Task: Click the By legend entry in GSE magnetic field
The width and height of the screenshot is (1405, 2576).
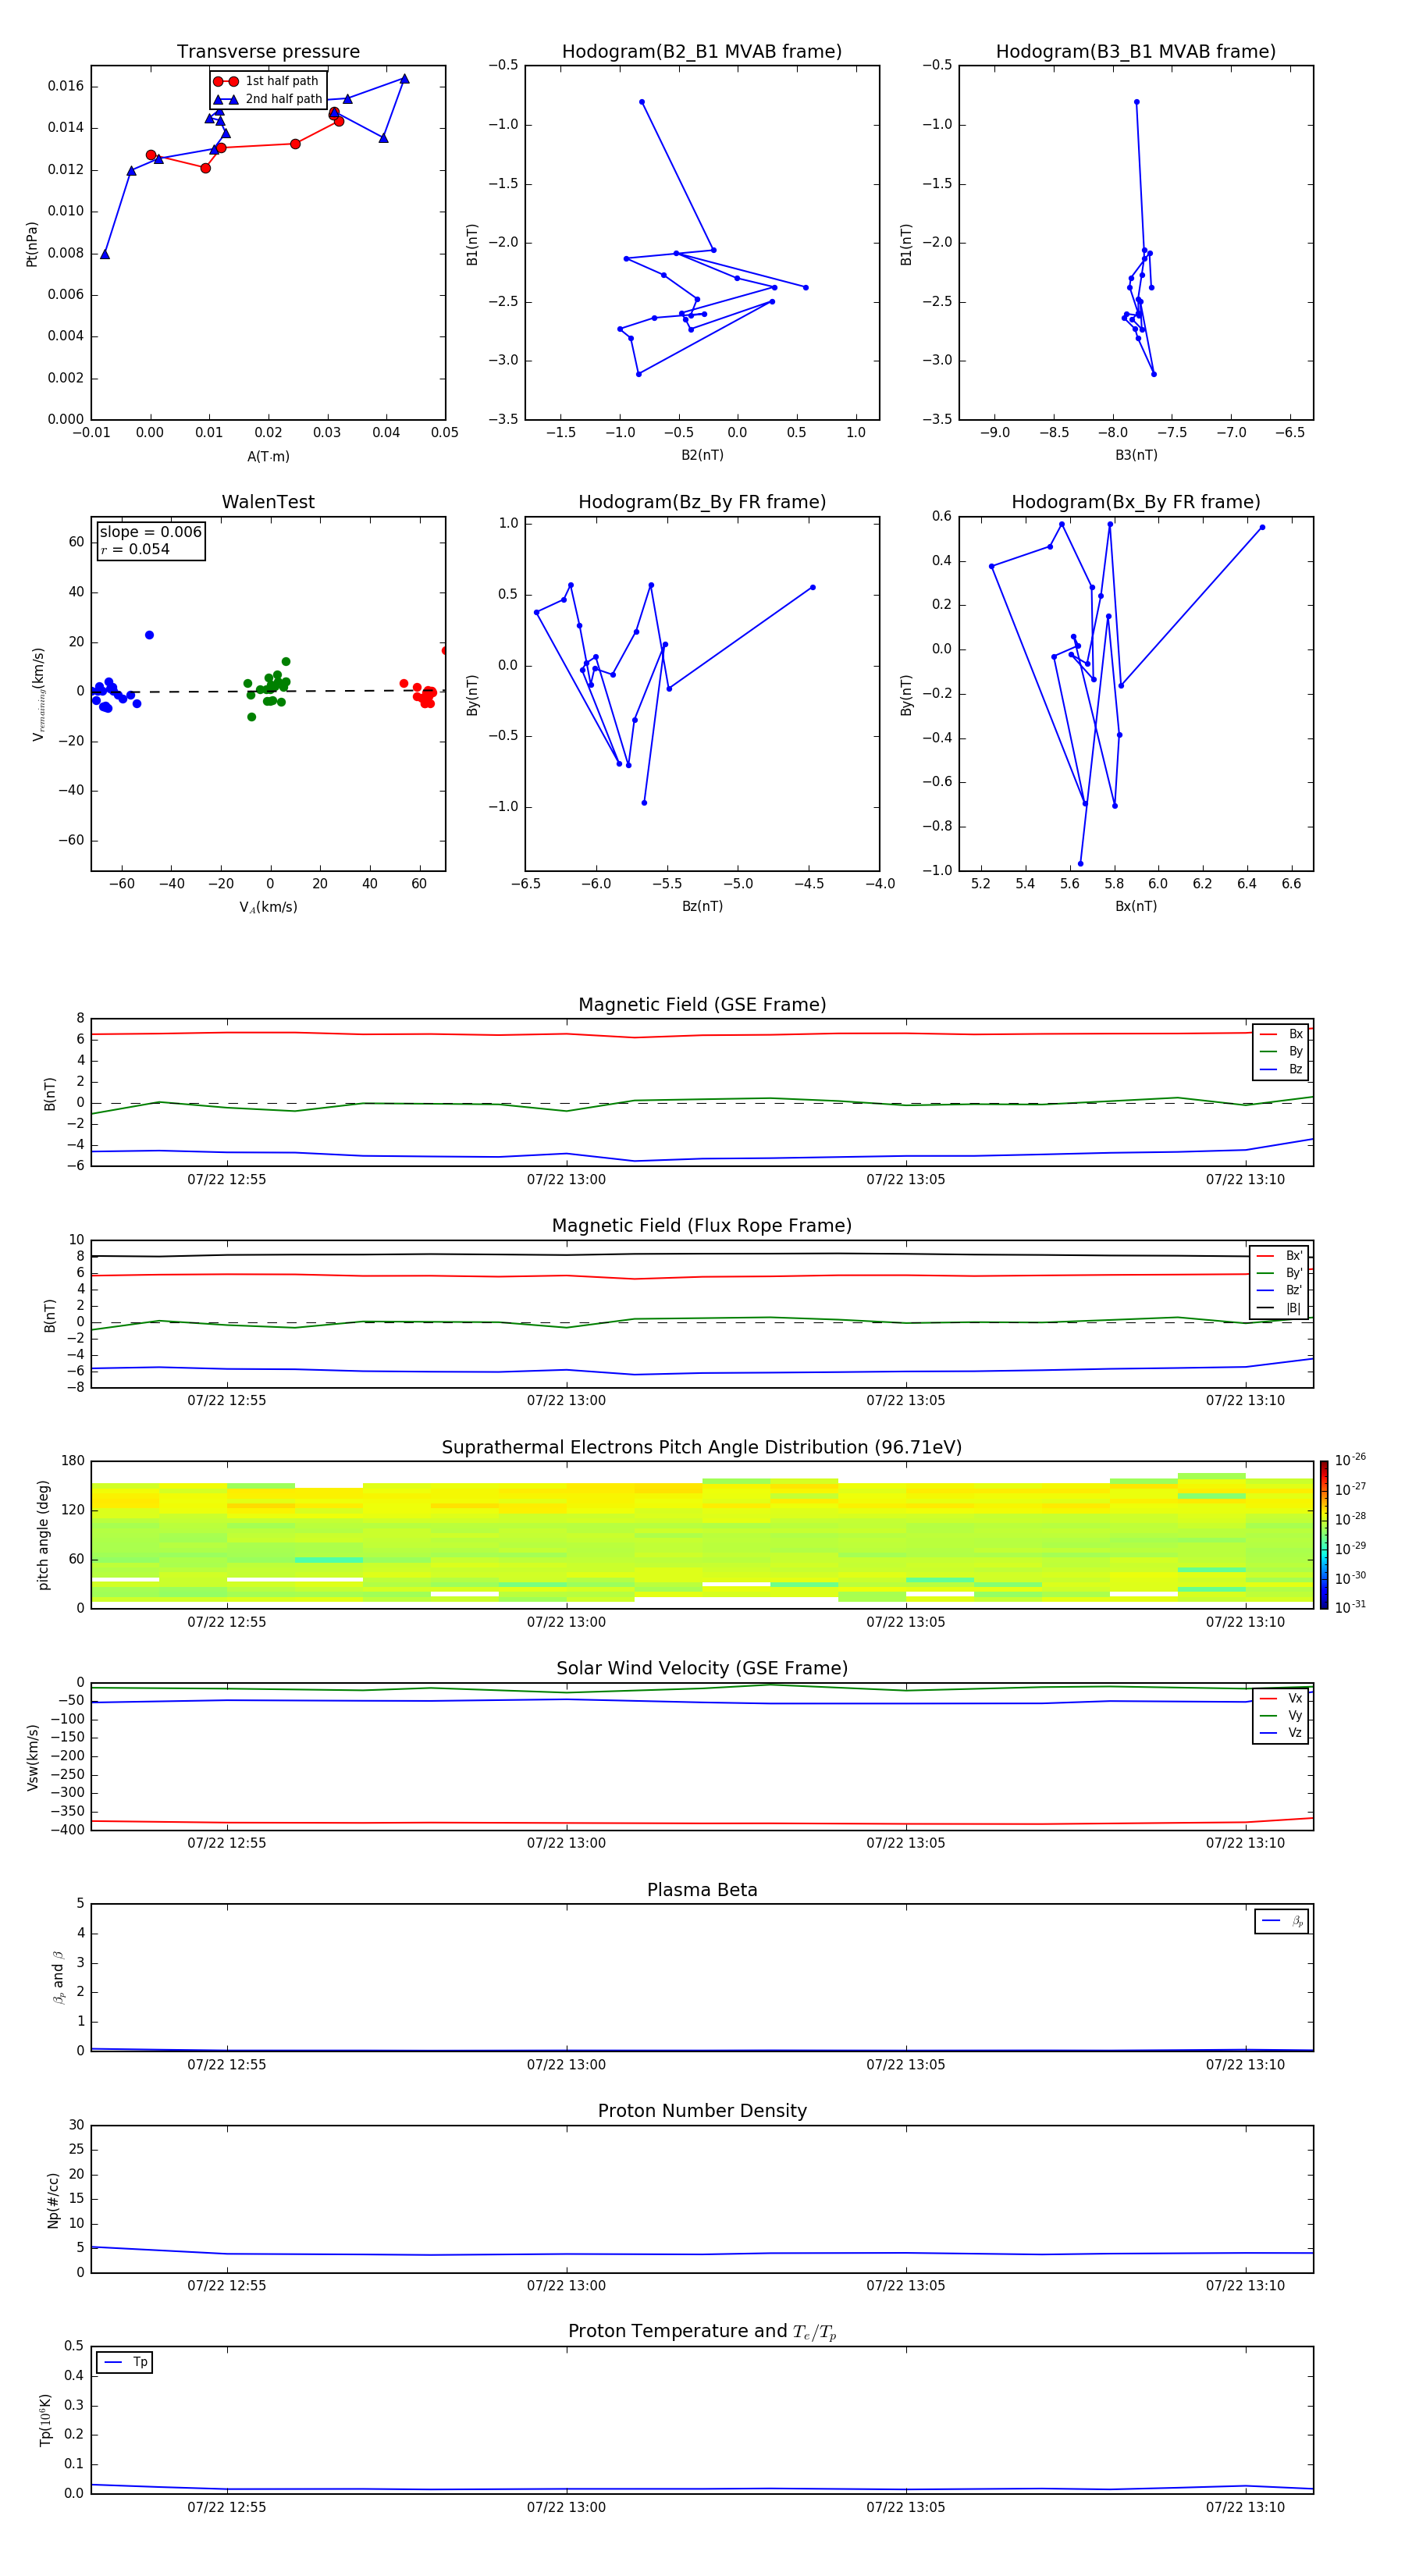Action: 1281,1051
